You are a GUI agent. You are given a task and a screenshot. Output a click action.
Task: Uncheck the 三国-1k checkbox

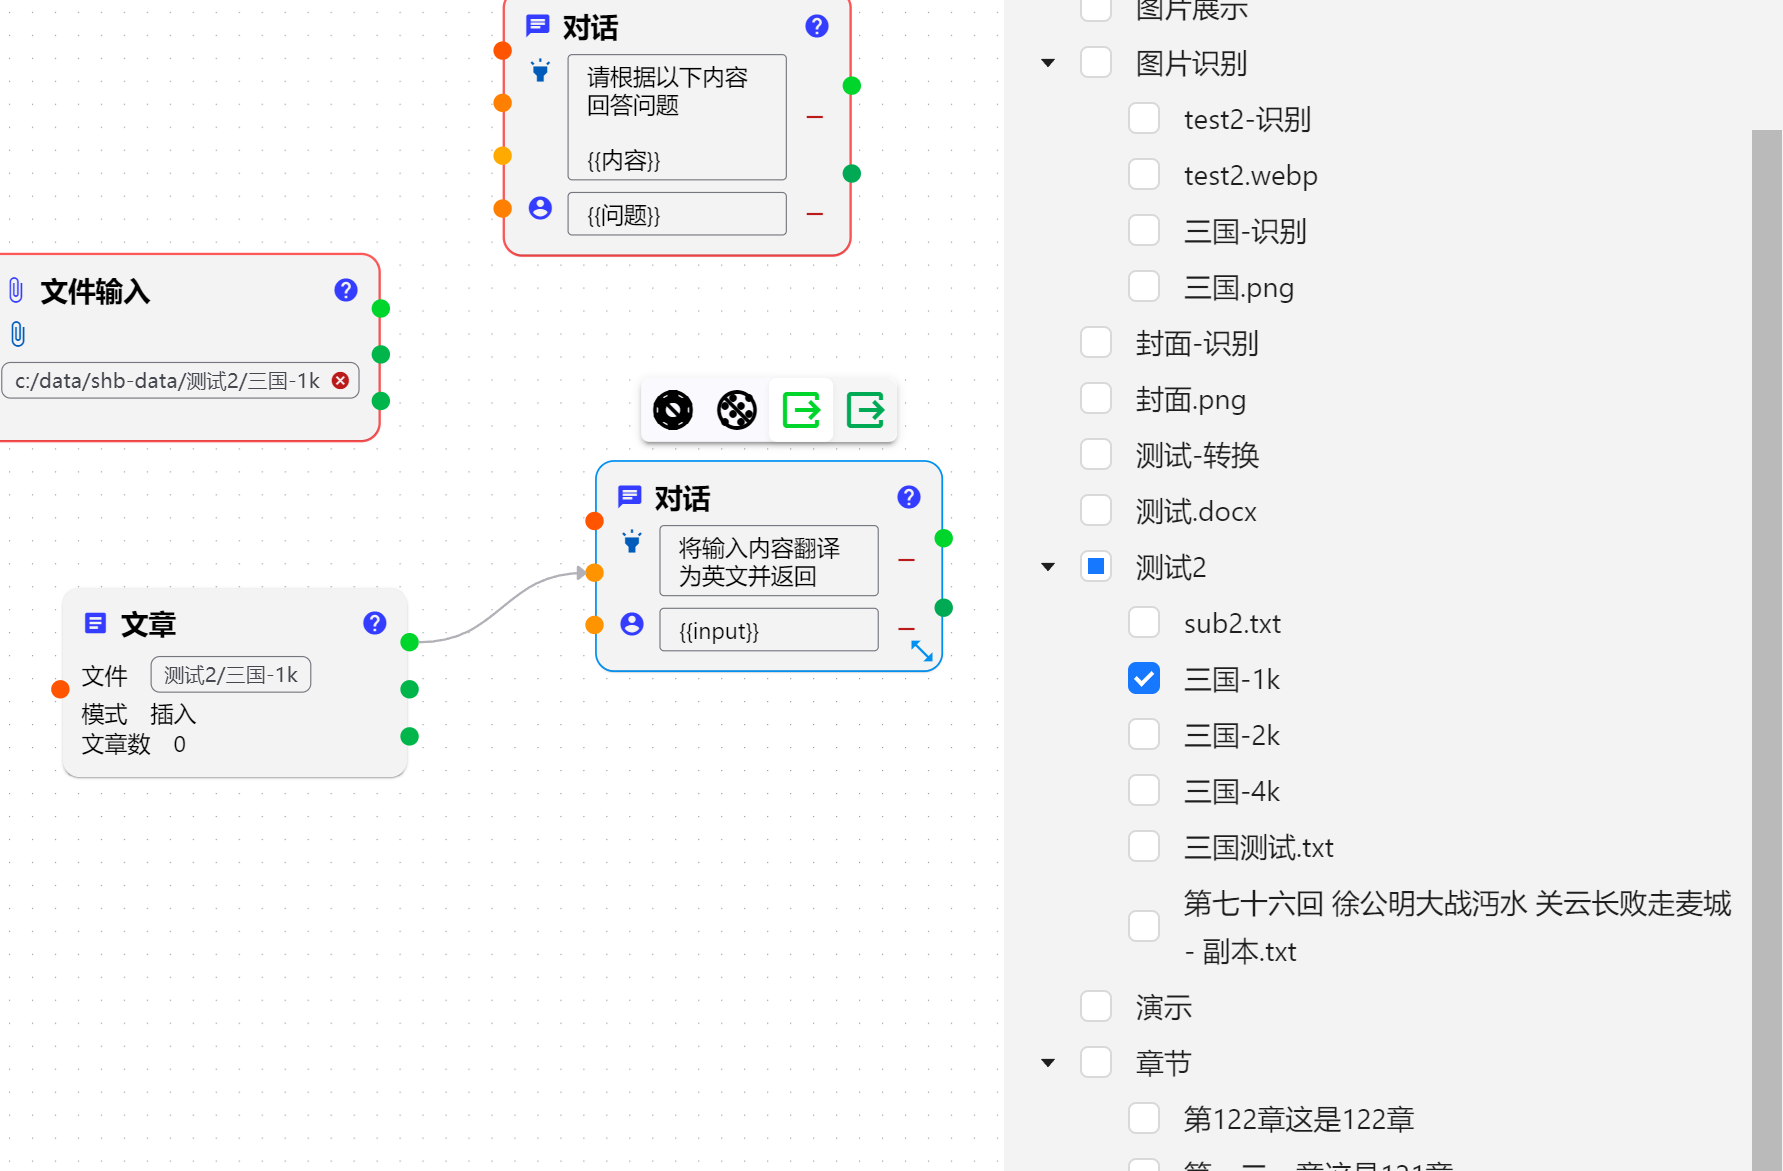click(x=1144, y=679)
